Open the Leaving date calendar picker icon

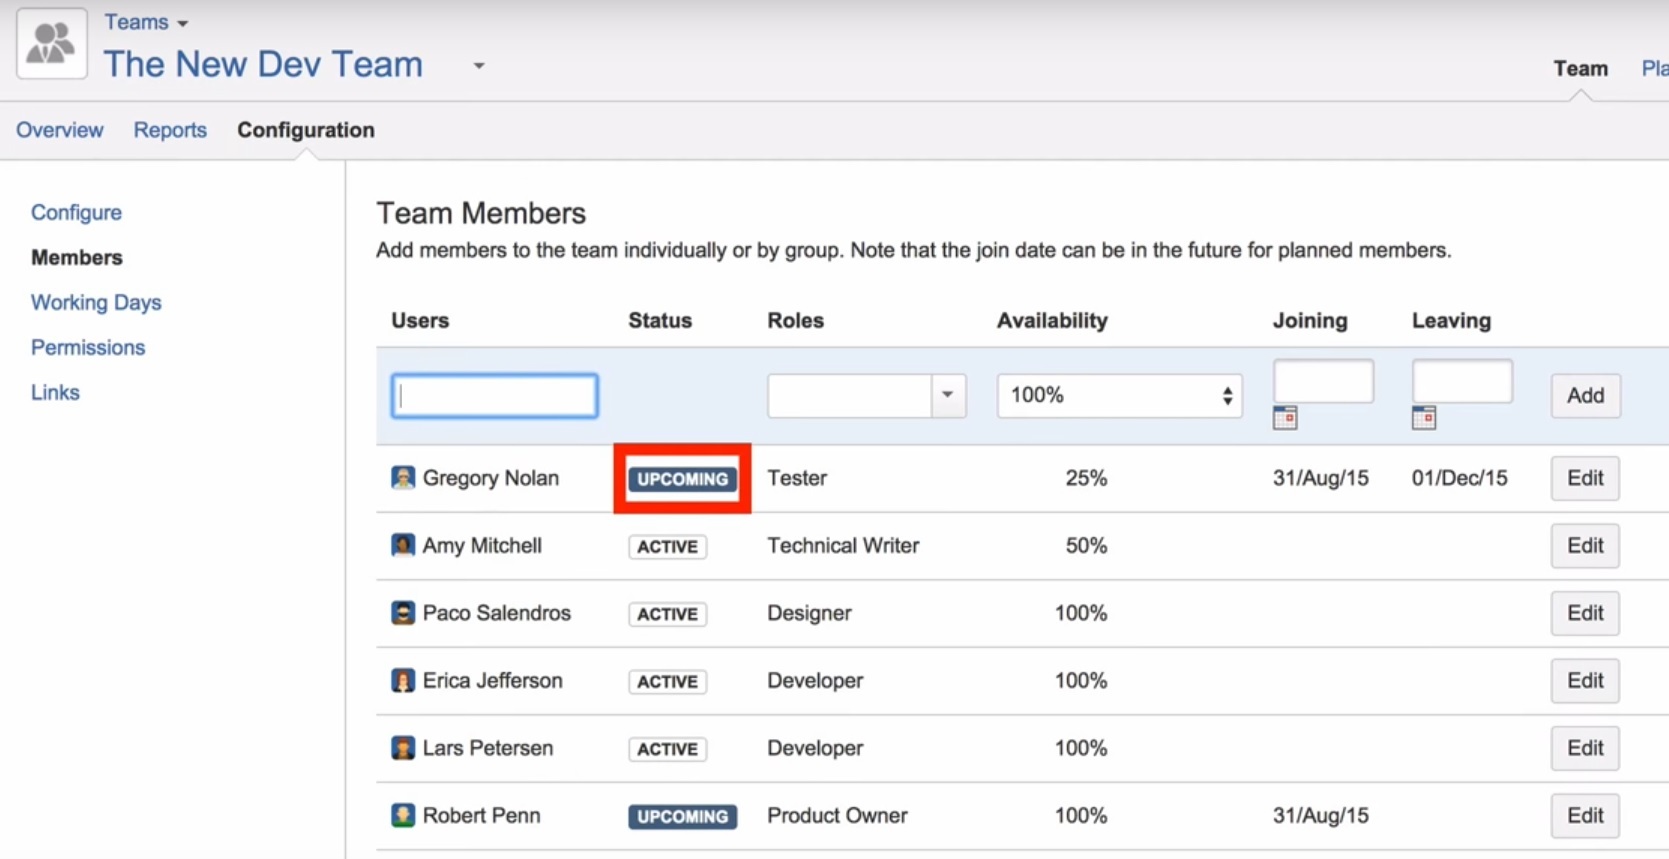click(x=1424, y=418)
